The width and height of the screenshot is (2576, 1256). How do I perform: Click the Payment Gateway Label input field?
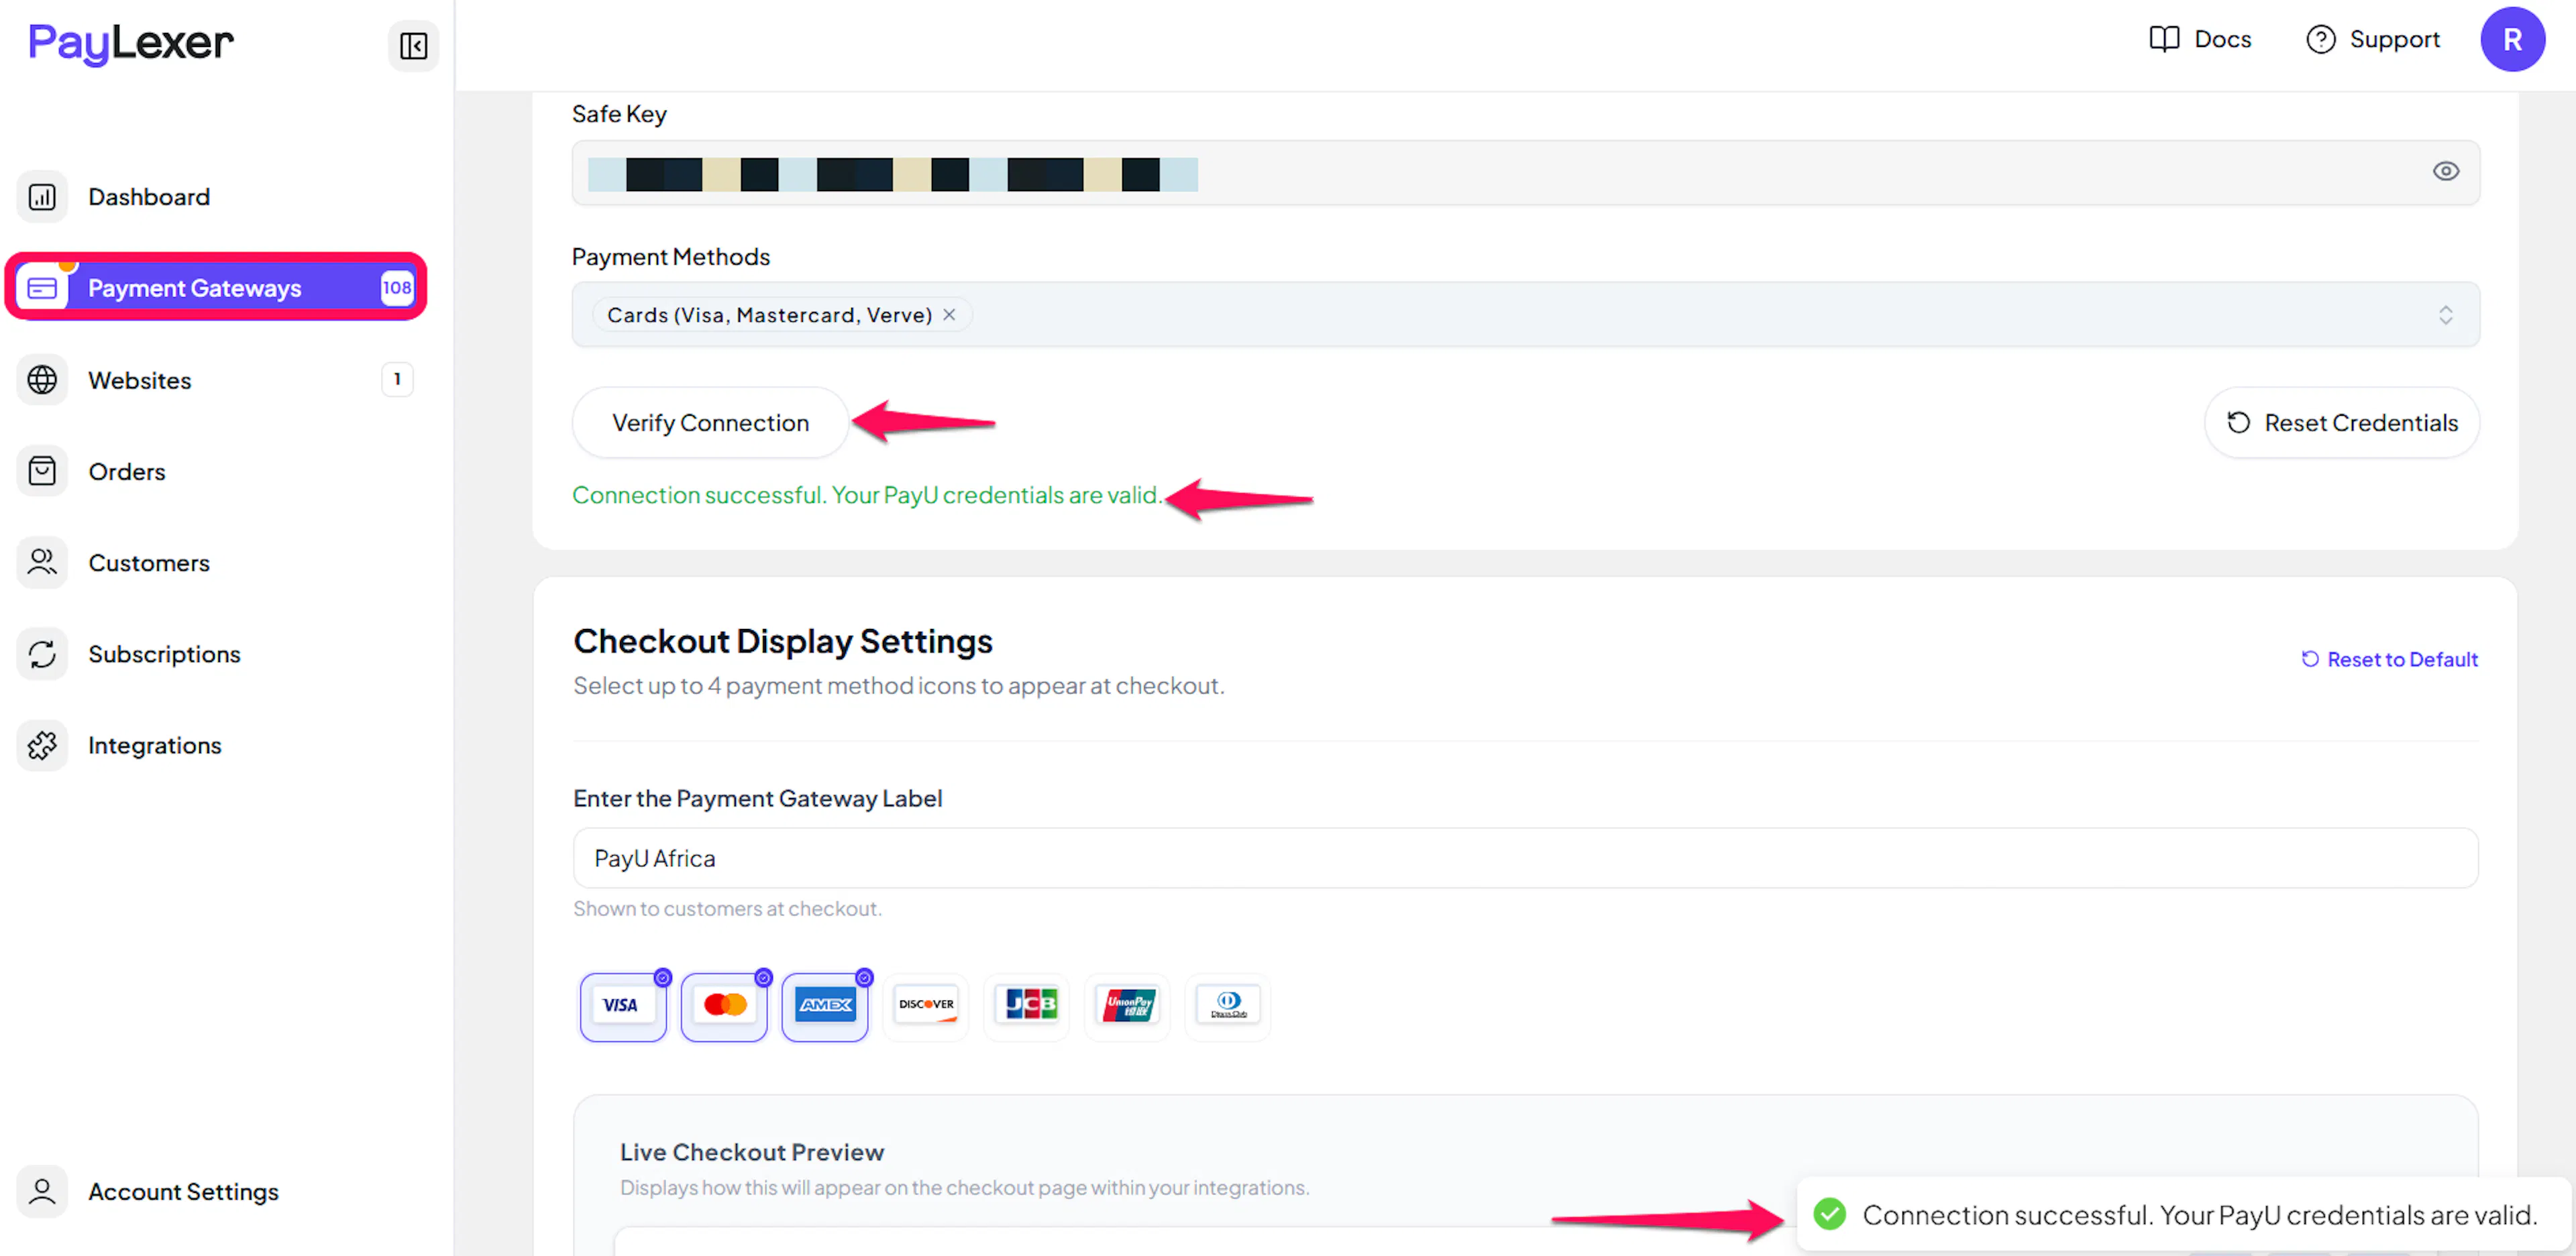pos(1525,858)
